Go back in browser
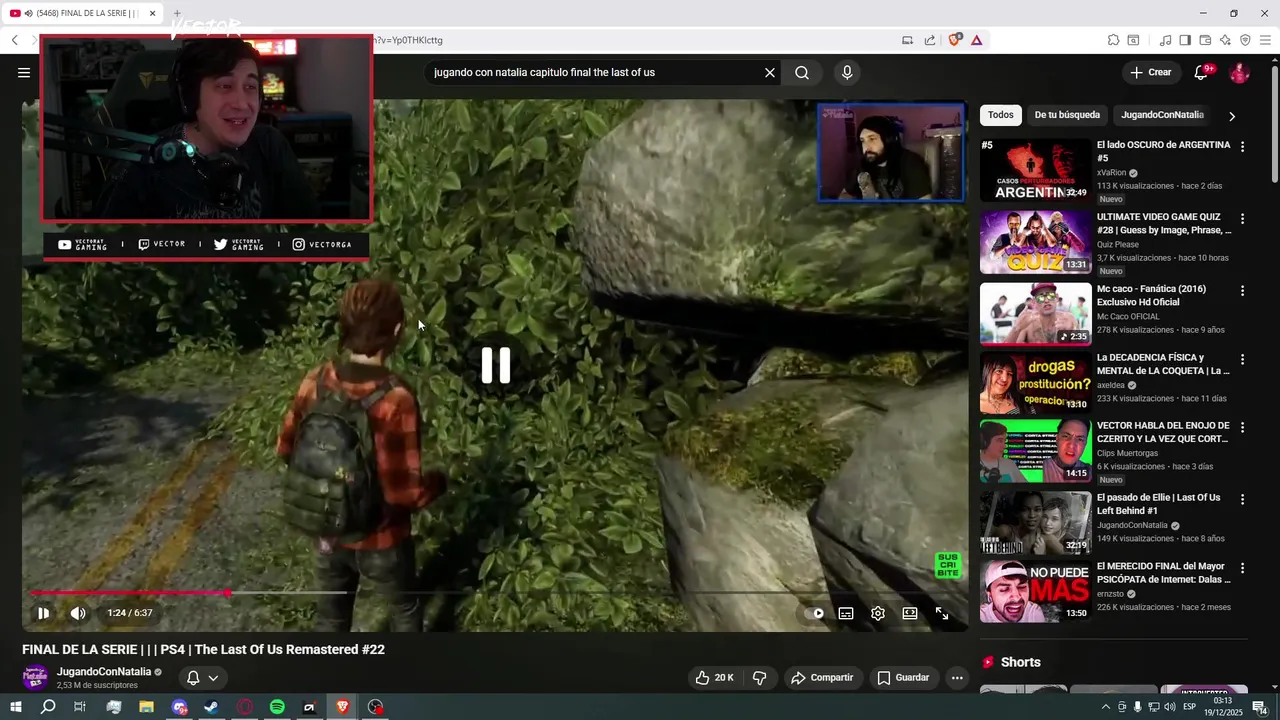This screenshot has height=720, width=1280. [x=14, y=40]
